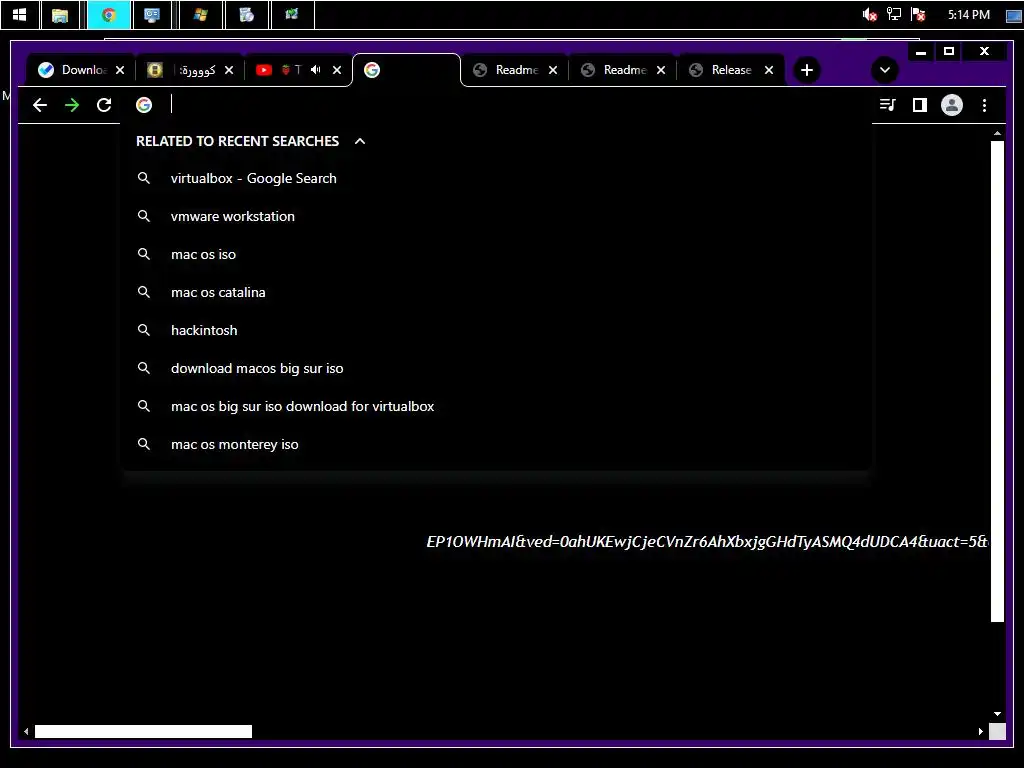This screenshot has height=768, width=1024.
Task: Select suggestion mac os catalina
Action: (x=496, y=292)
